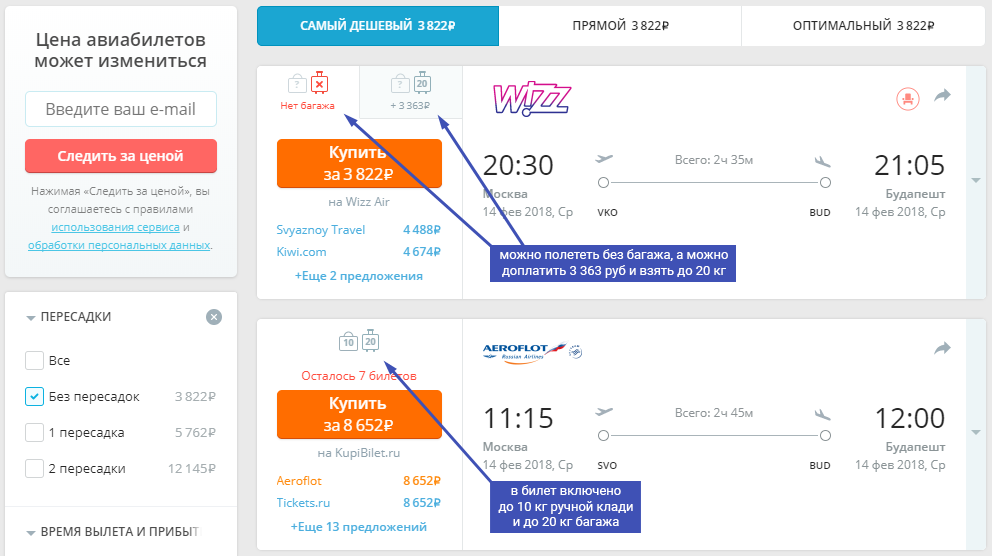This screenshot has width=992, height=556.
Task: Choose the 20 kg baggage option +3 363₽
Action: [411, 92]
